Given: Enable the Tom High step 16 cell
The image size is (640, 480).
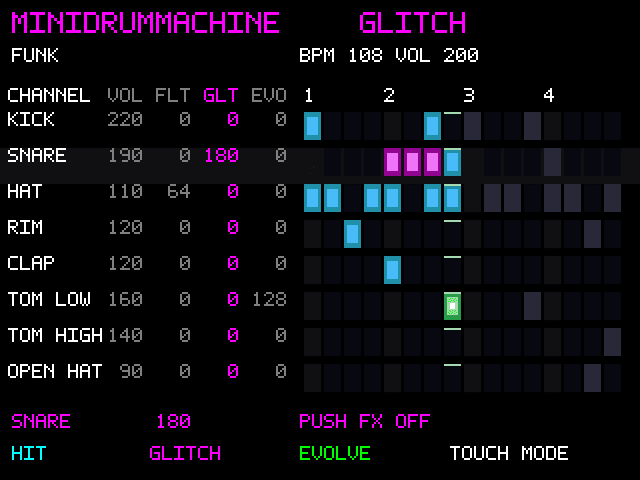Looking at the screenshot, I should click(x=612, y=342).
